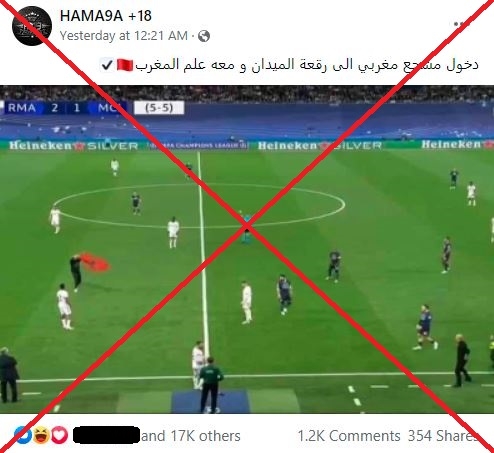This screenshot has height=453, width=494.
Task: Click the Heineken Silver advertising board
Action: tap(73, 146)
